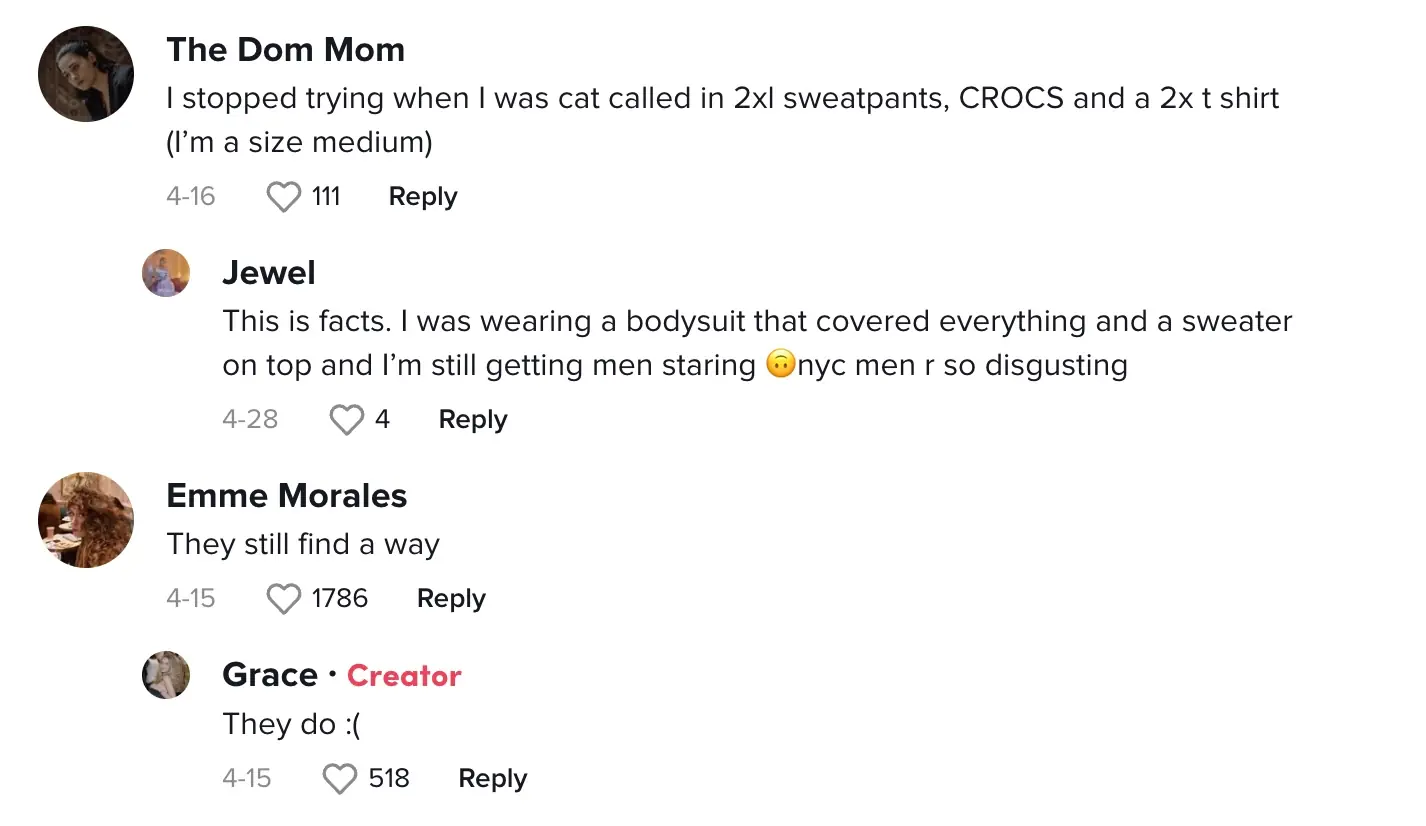
Task: Select the pink Creator badge
Action: (x=404, y=676)
